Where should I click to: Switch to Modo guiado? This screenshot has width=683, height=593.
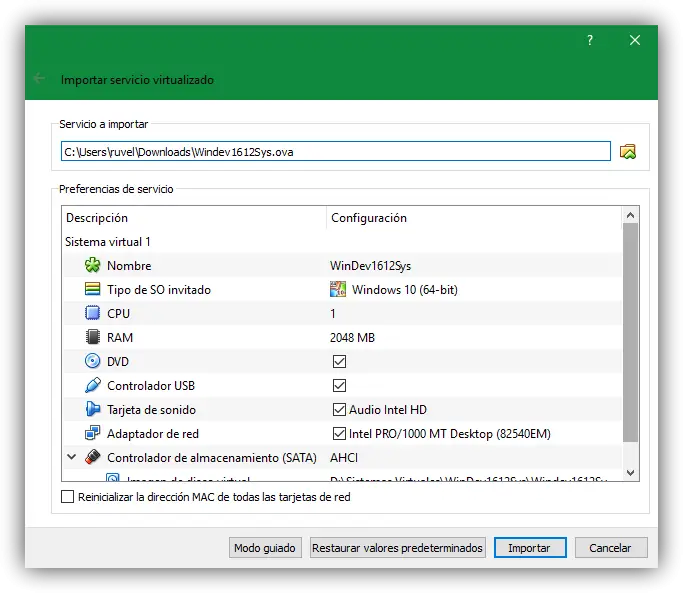click(x=264, y=548)
